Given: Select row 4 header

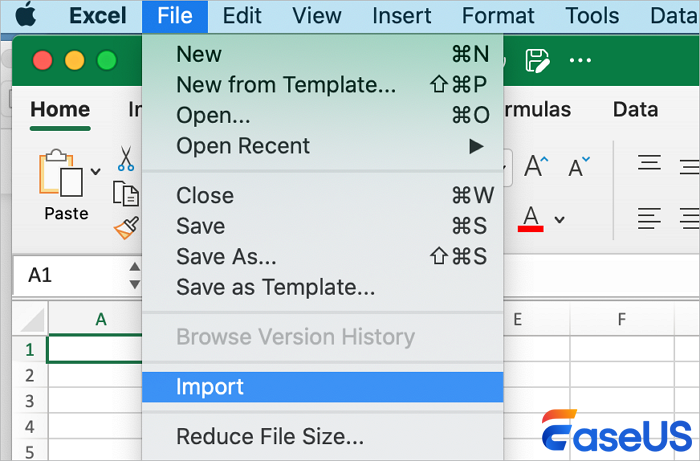Looking at the screenshot, I should (30, 427).
